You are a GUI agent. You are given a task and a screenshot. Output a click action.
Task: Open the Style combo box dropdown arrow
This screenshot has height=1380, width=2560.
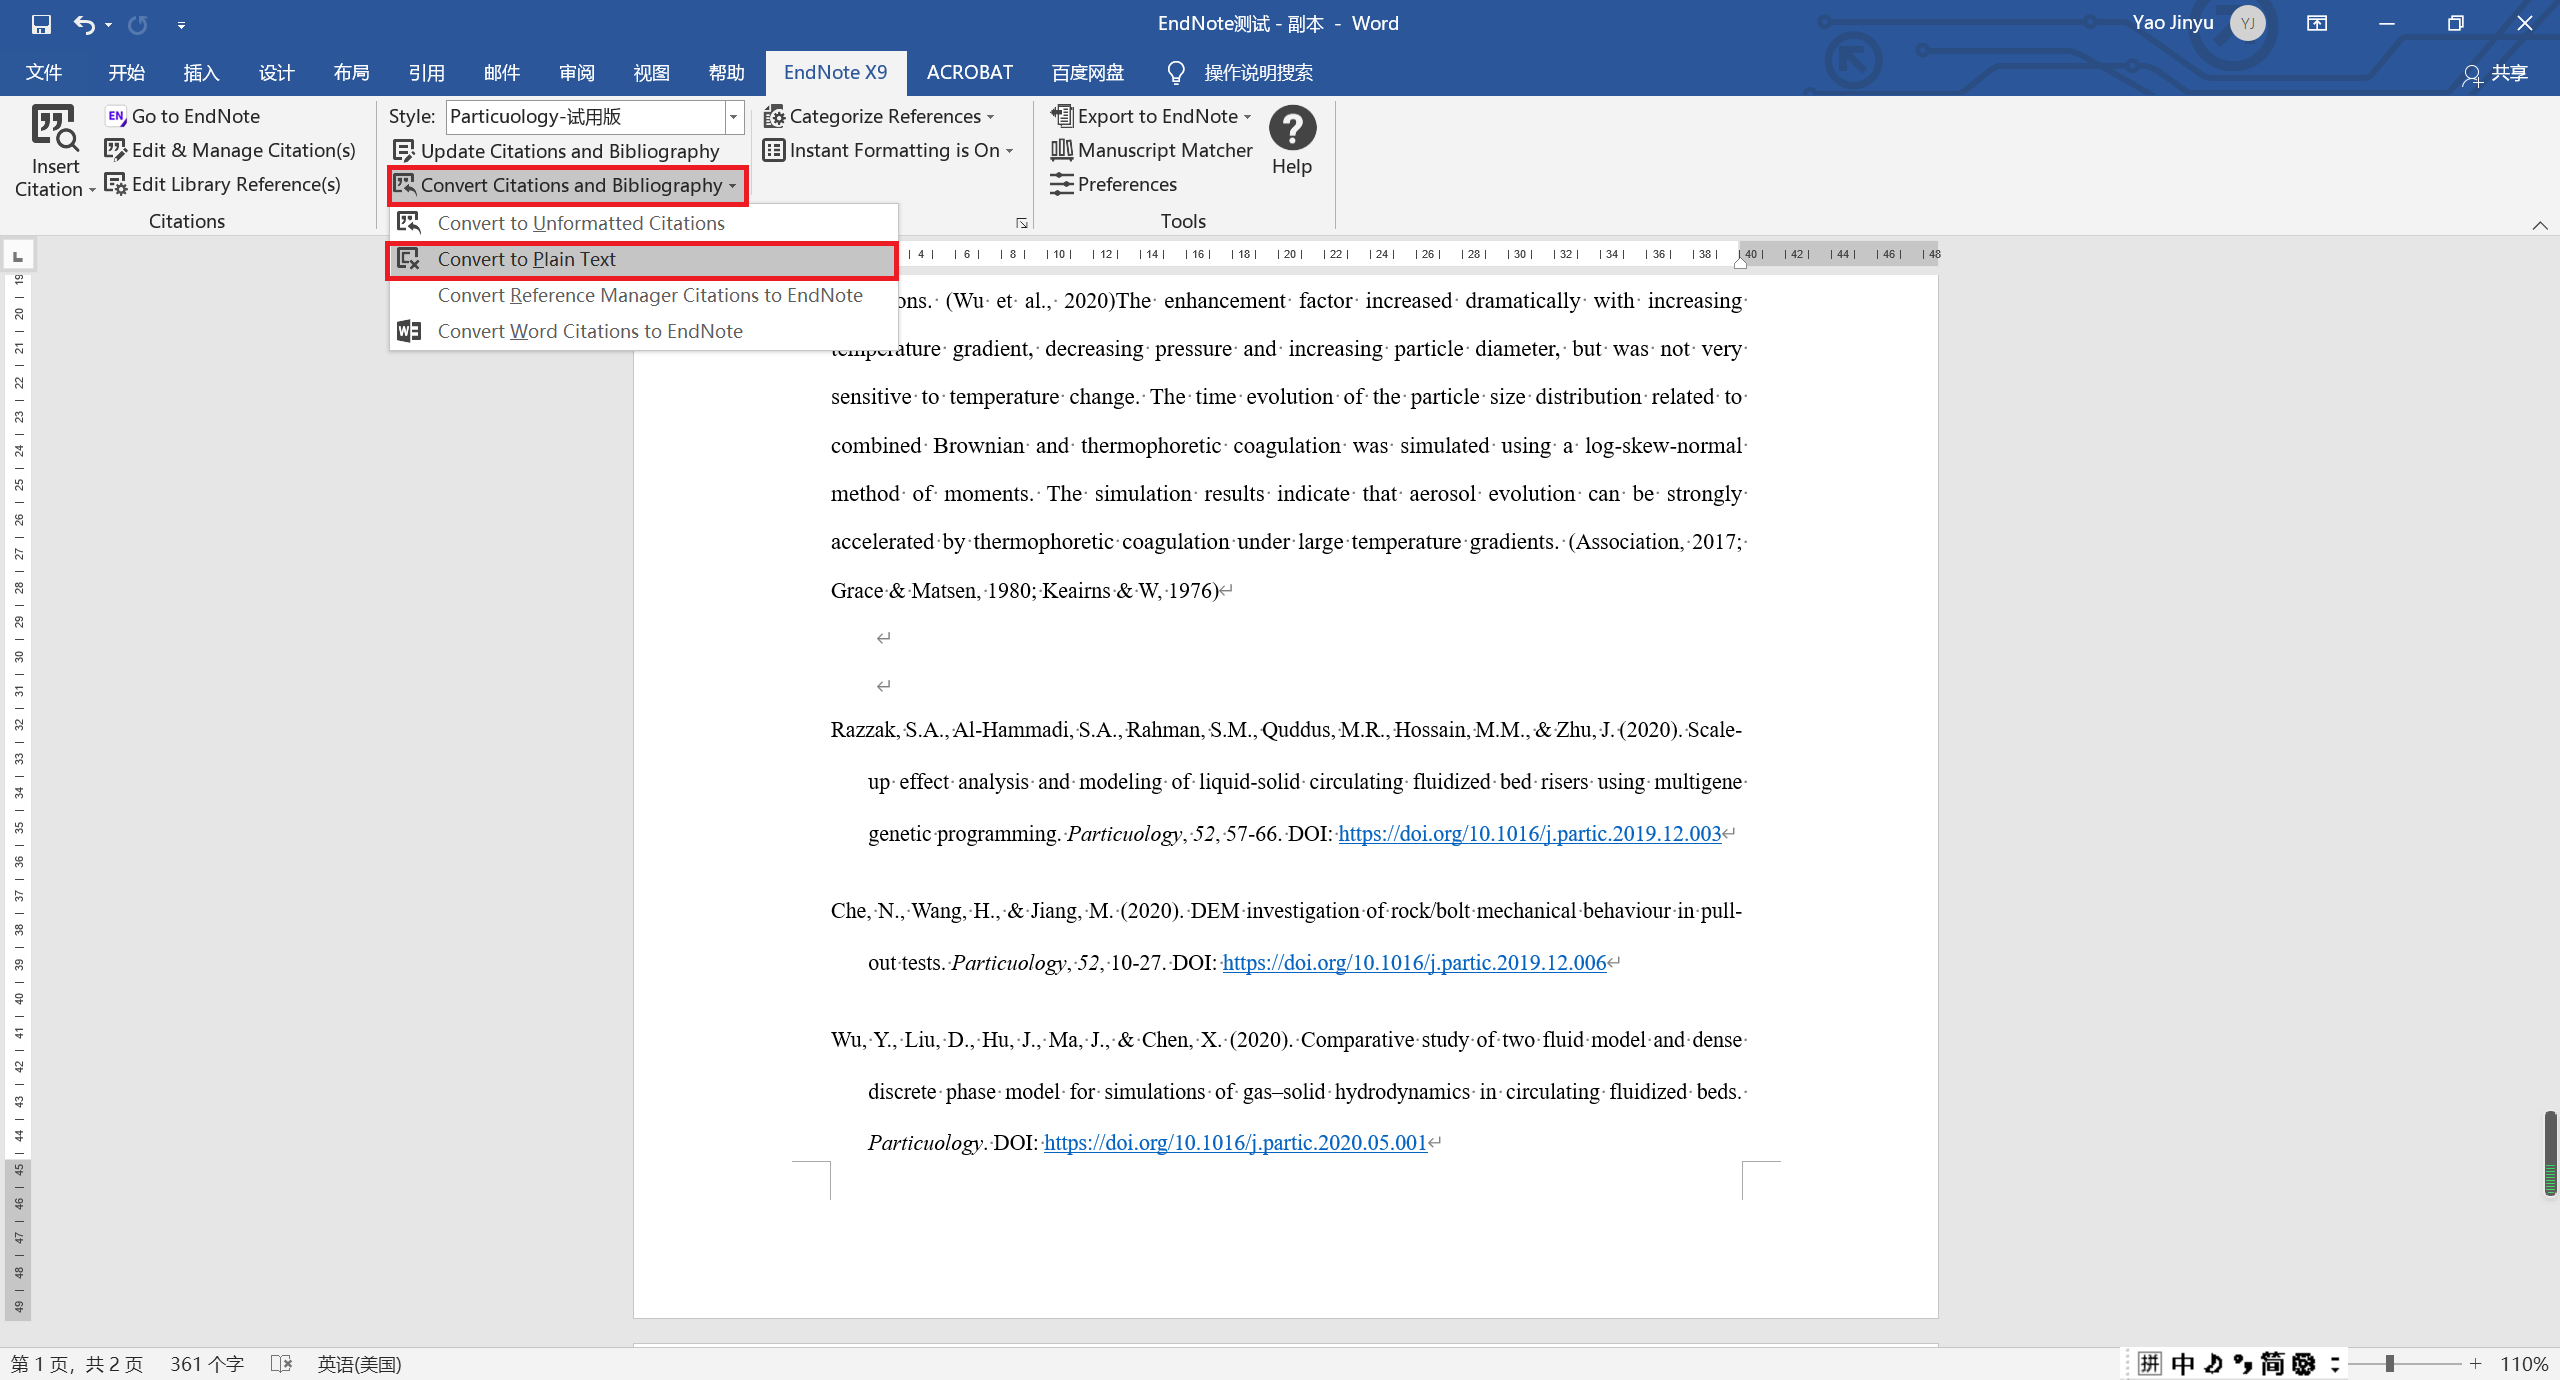click(734, 117)
